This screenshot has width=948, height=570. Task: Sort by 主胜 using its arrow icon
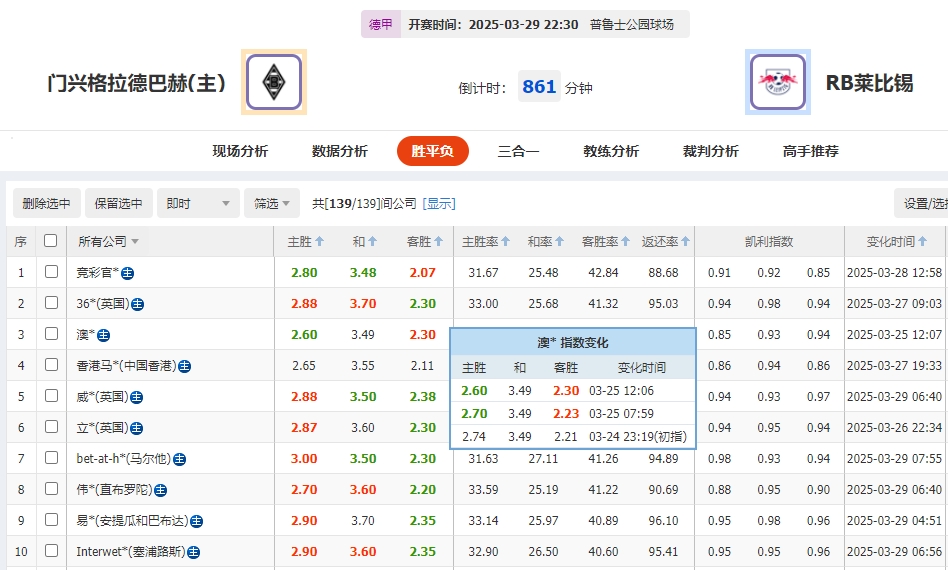click(x=318, y=242)
